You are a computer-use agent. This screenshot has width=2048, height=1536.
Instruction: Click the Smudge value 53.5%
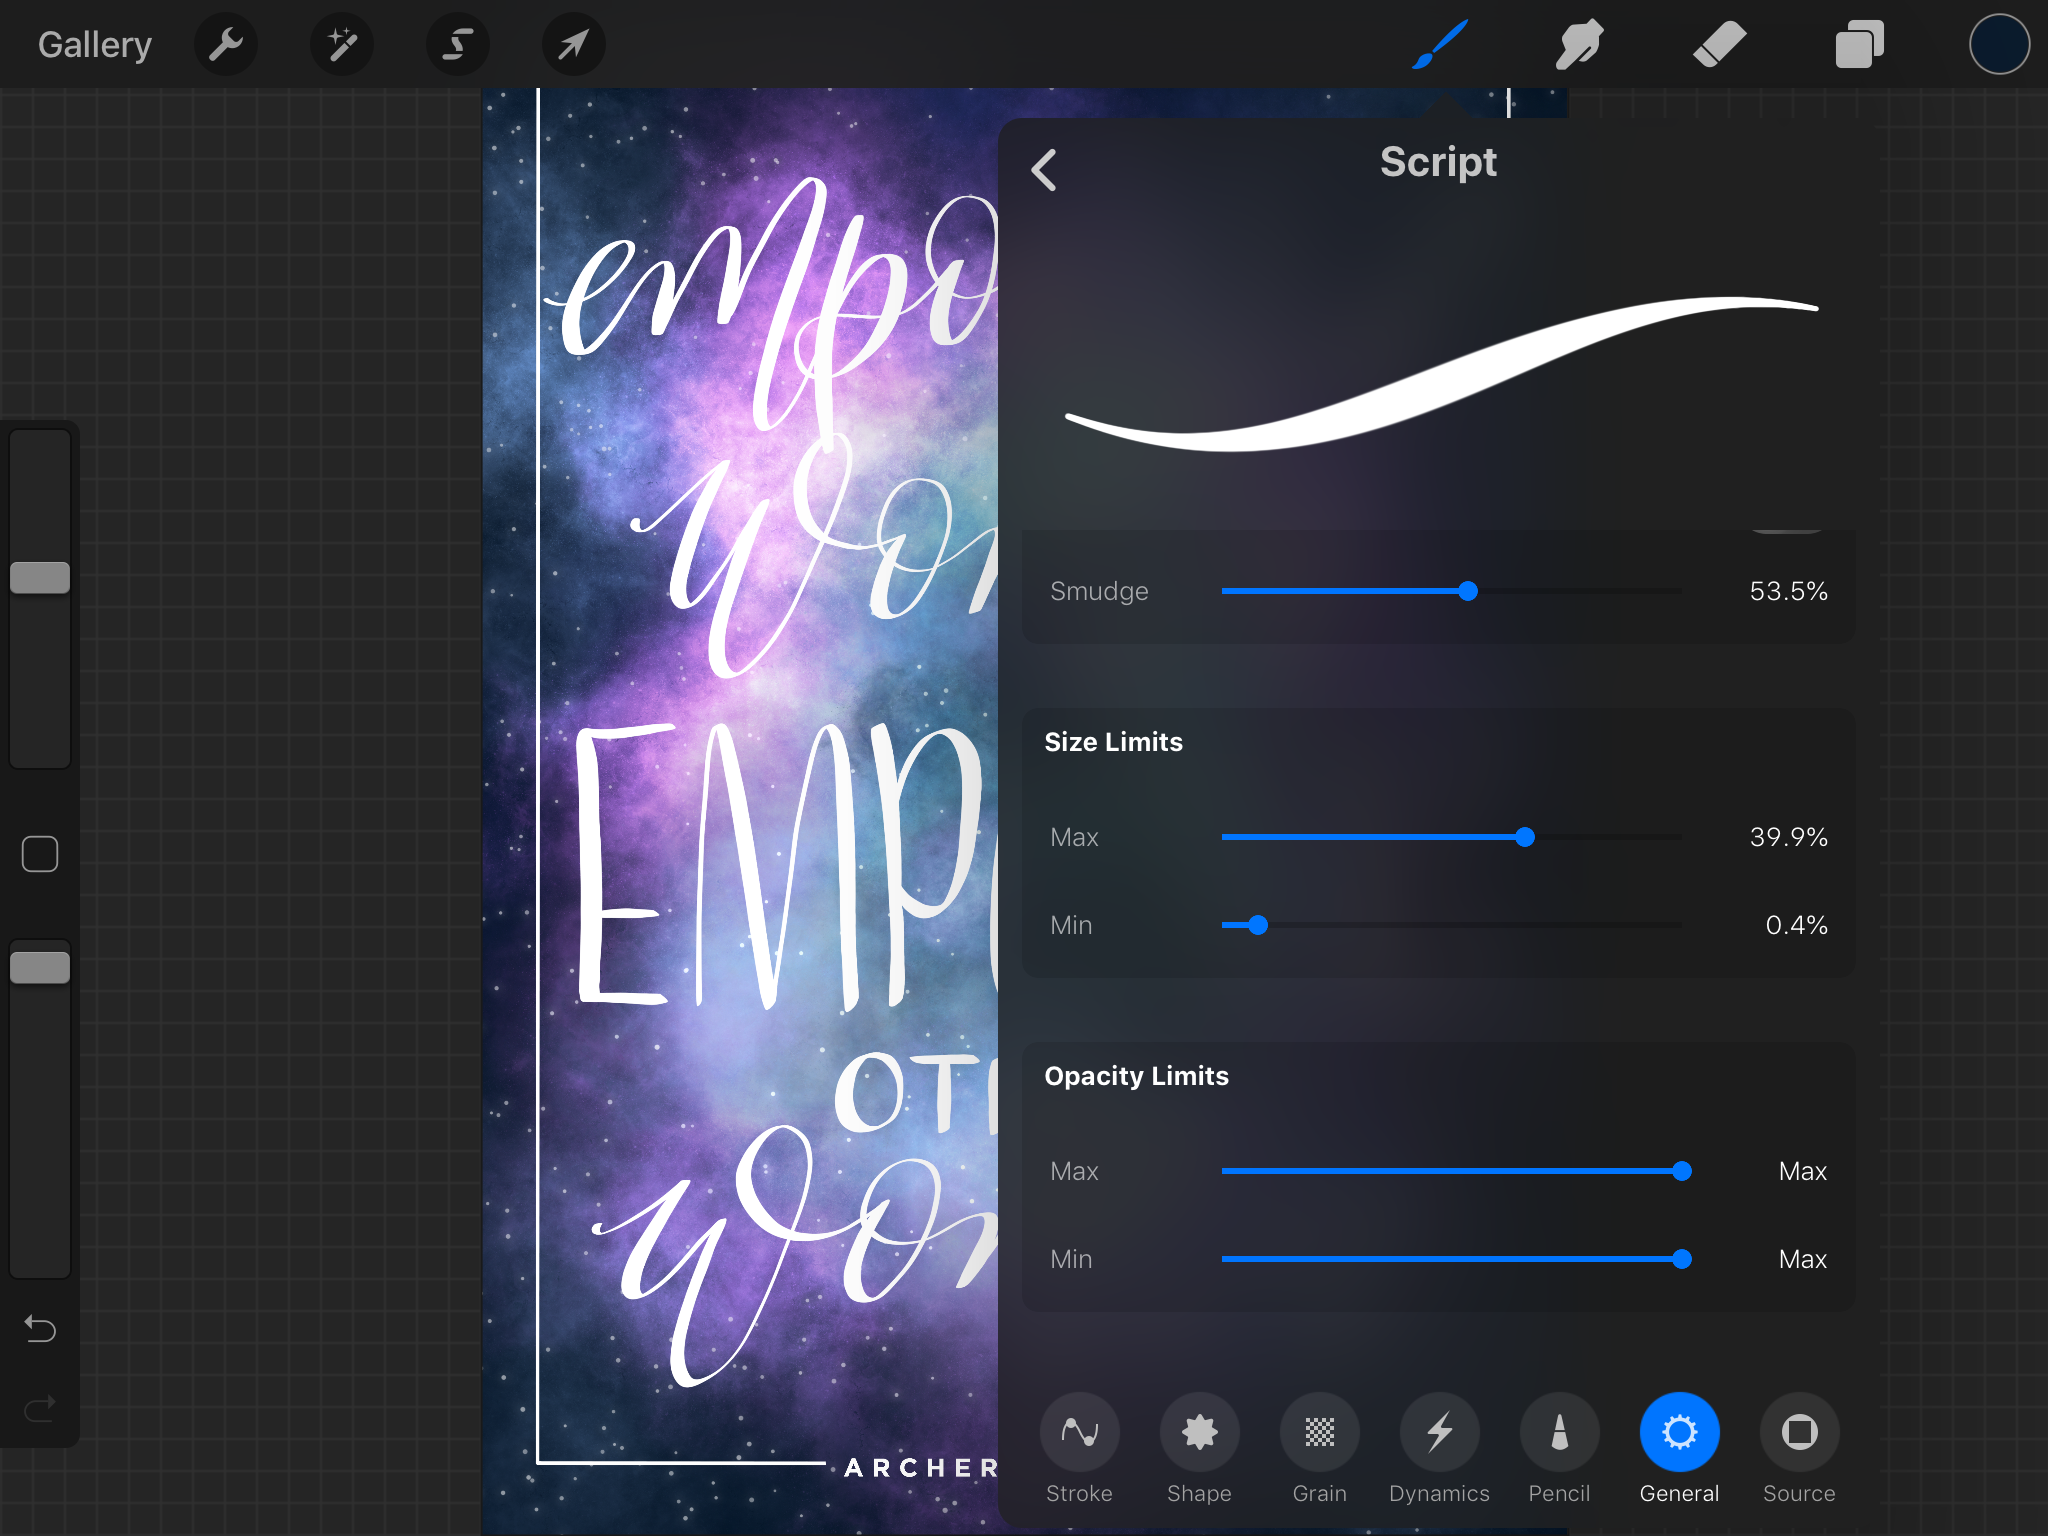coord(1788,591)
